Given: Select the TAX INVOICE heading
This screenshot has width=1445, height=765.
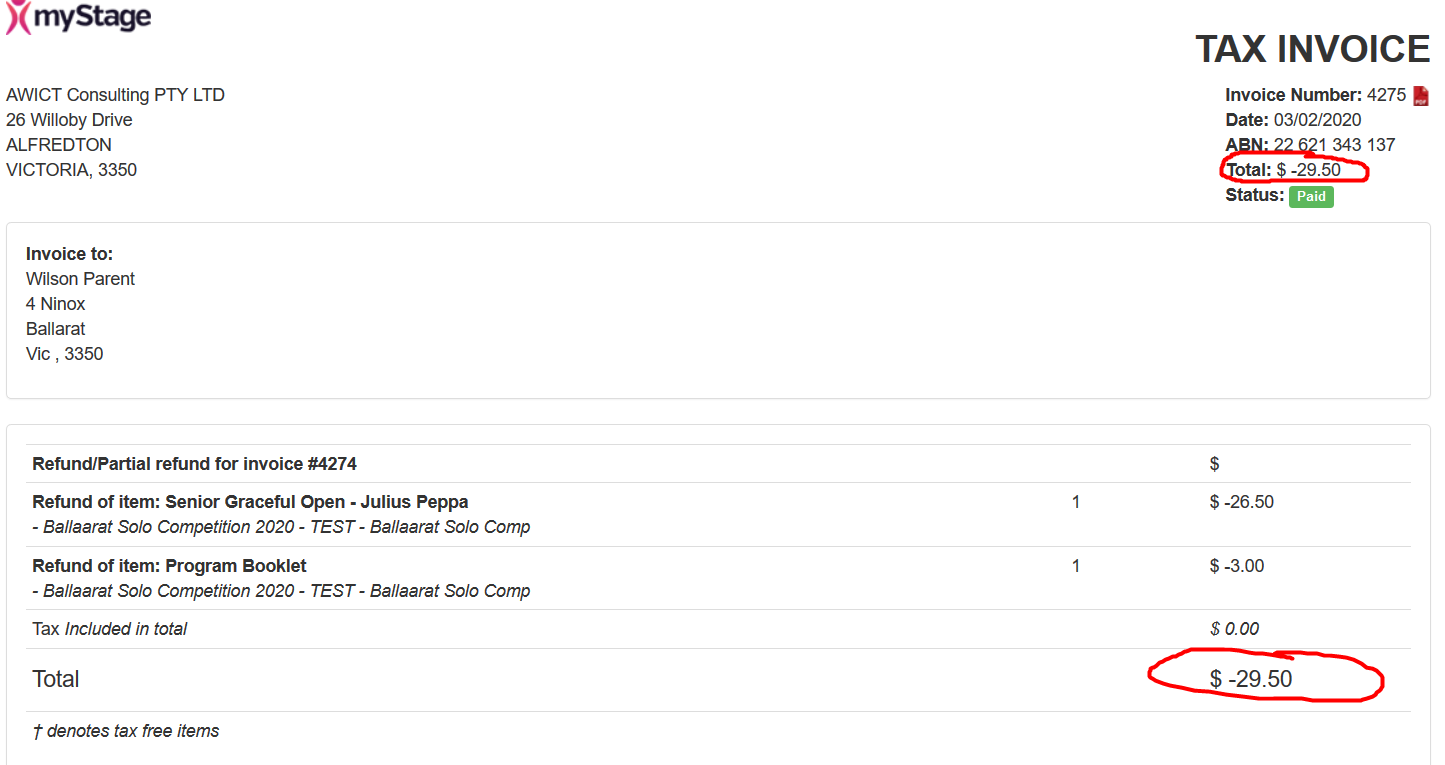Looking at the screenshot, I should coord(1313,50).
